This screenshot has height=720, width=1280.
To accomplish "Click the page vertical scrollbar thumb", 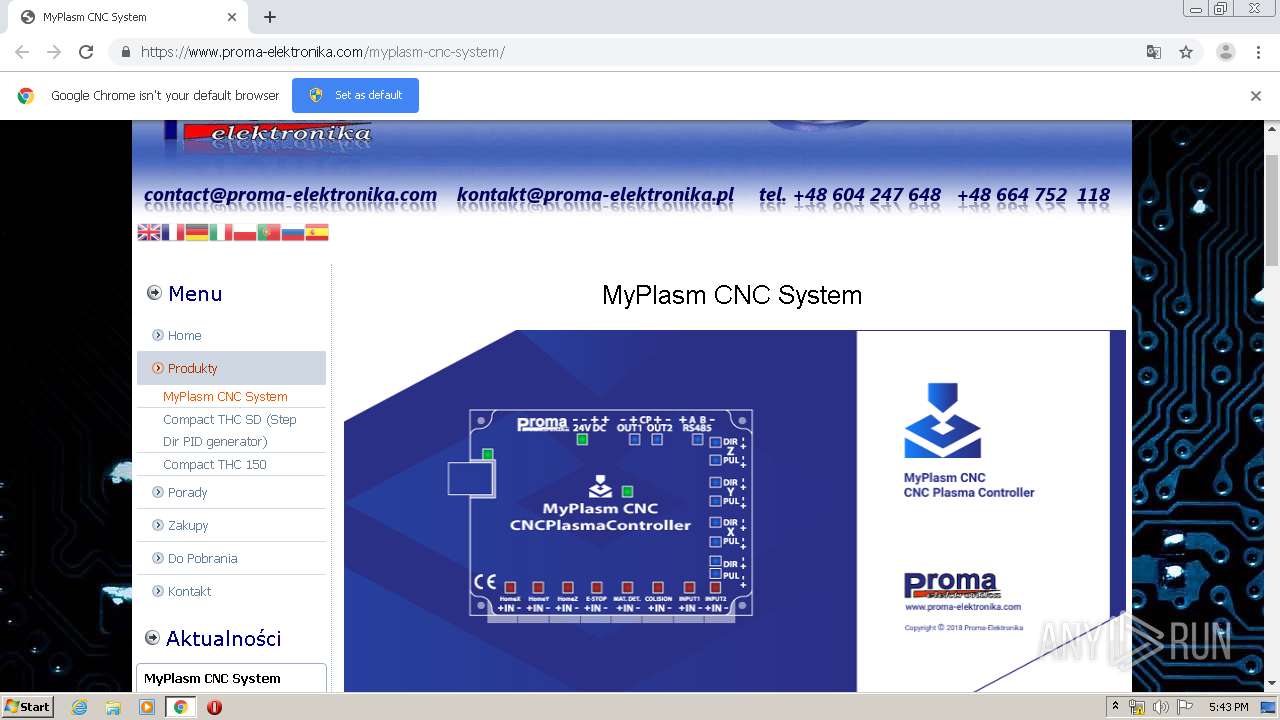I will point(1272,210).
